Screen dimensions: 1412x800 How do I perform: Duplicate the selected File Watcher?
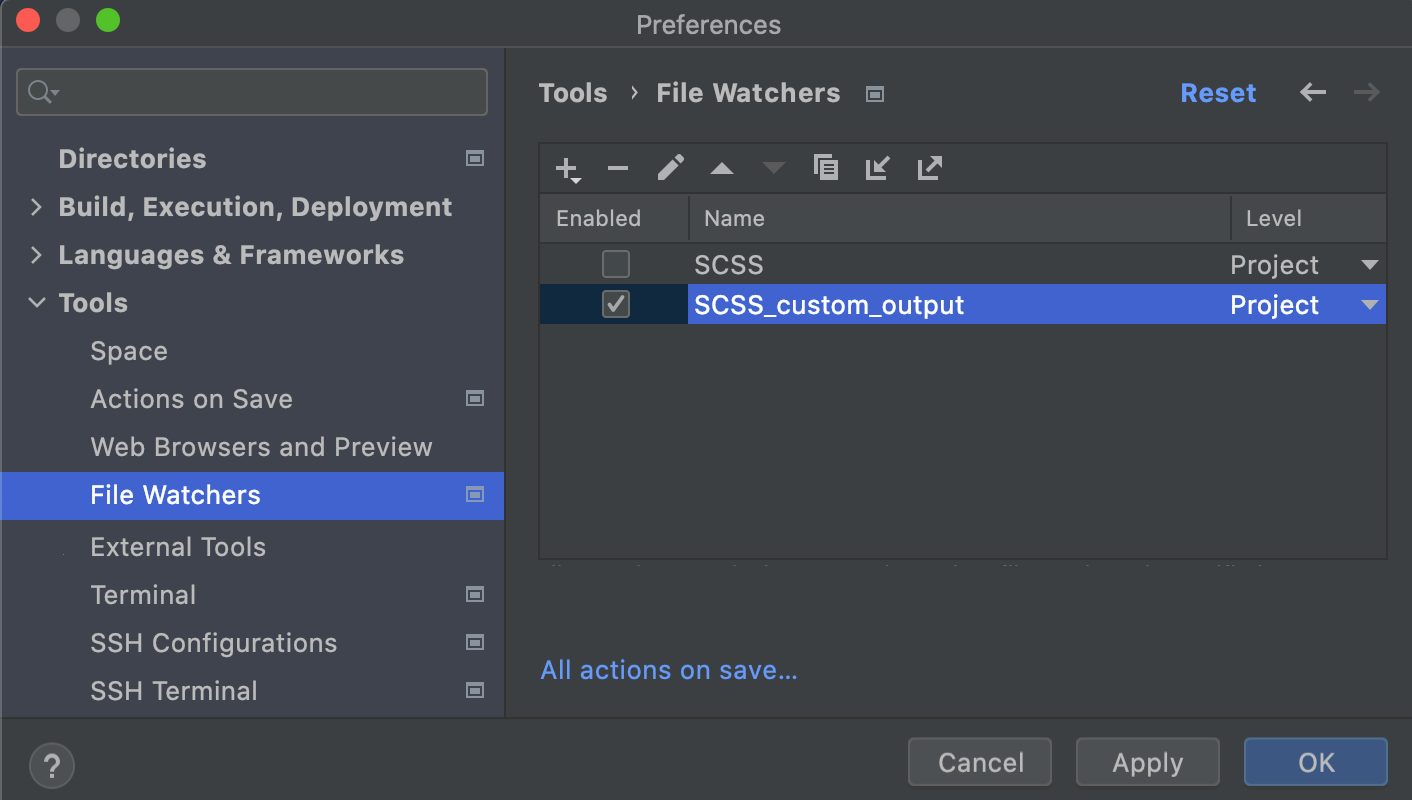point(826,168)
